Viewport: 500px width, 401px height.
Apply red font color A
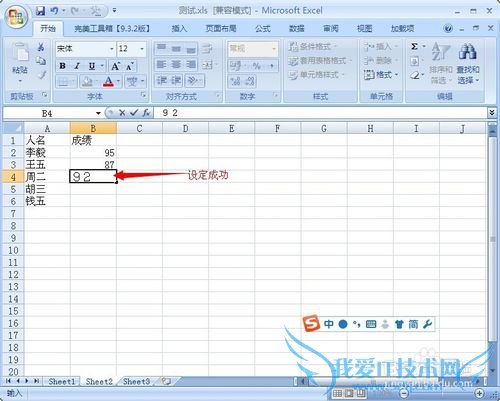coord(108,81)
